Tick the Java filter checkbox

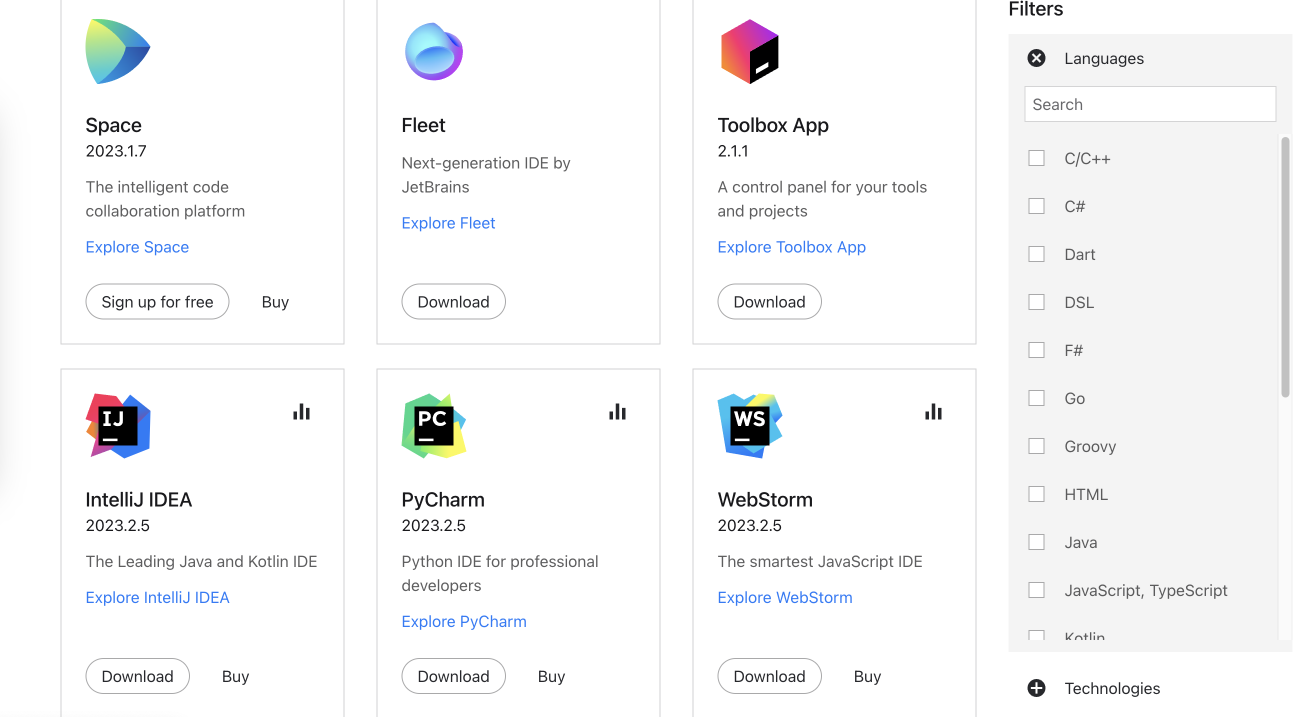click(x=1037, y=542)
